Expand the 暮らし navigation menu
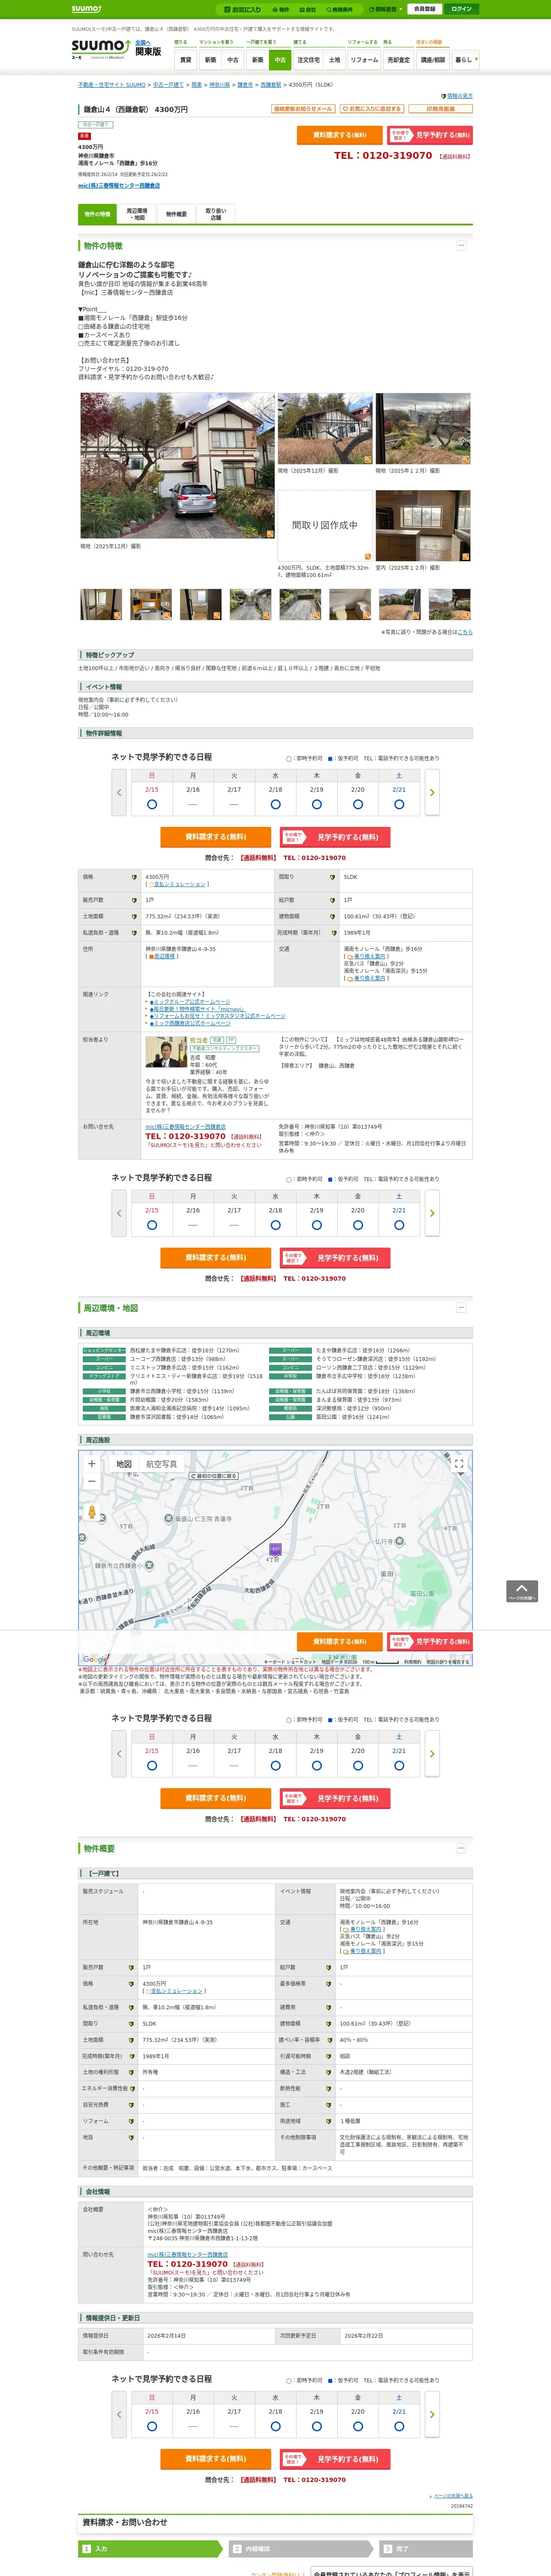 click(x=465, y=60)
